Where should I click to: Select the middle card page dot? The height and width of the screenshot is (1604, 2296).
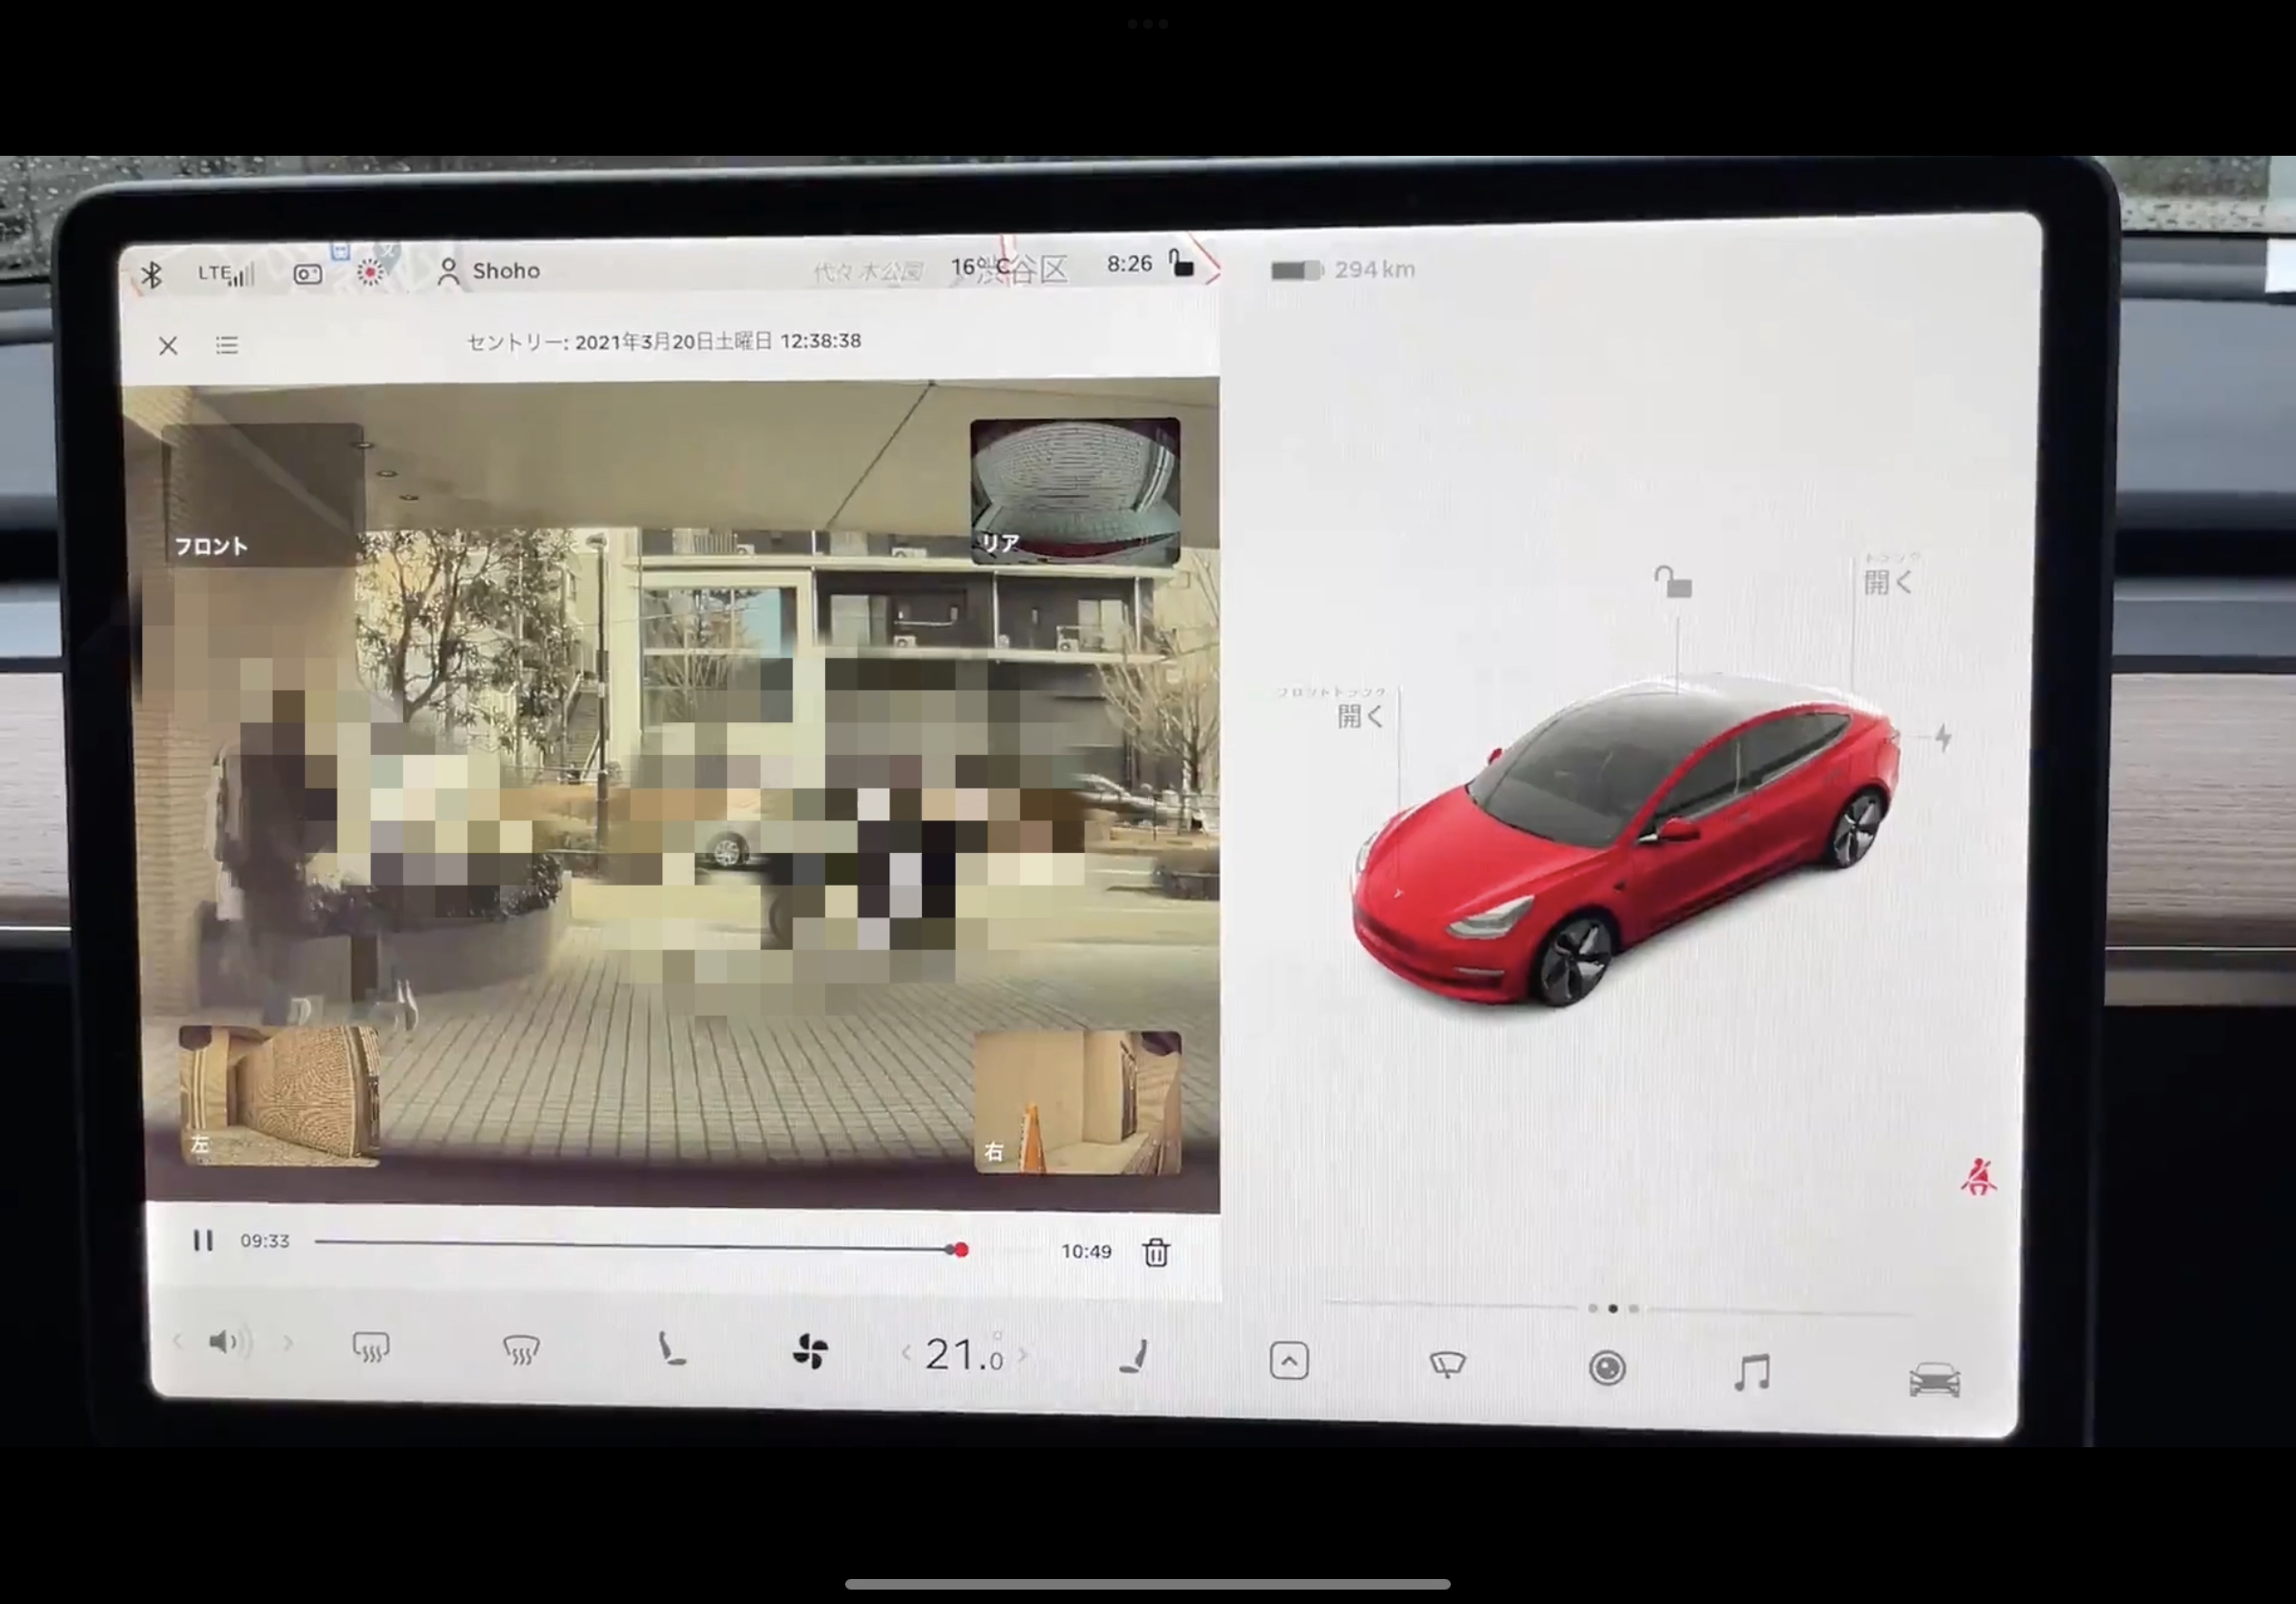(x=1612, y=1308)
